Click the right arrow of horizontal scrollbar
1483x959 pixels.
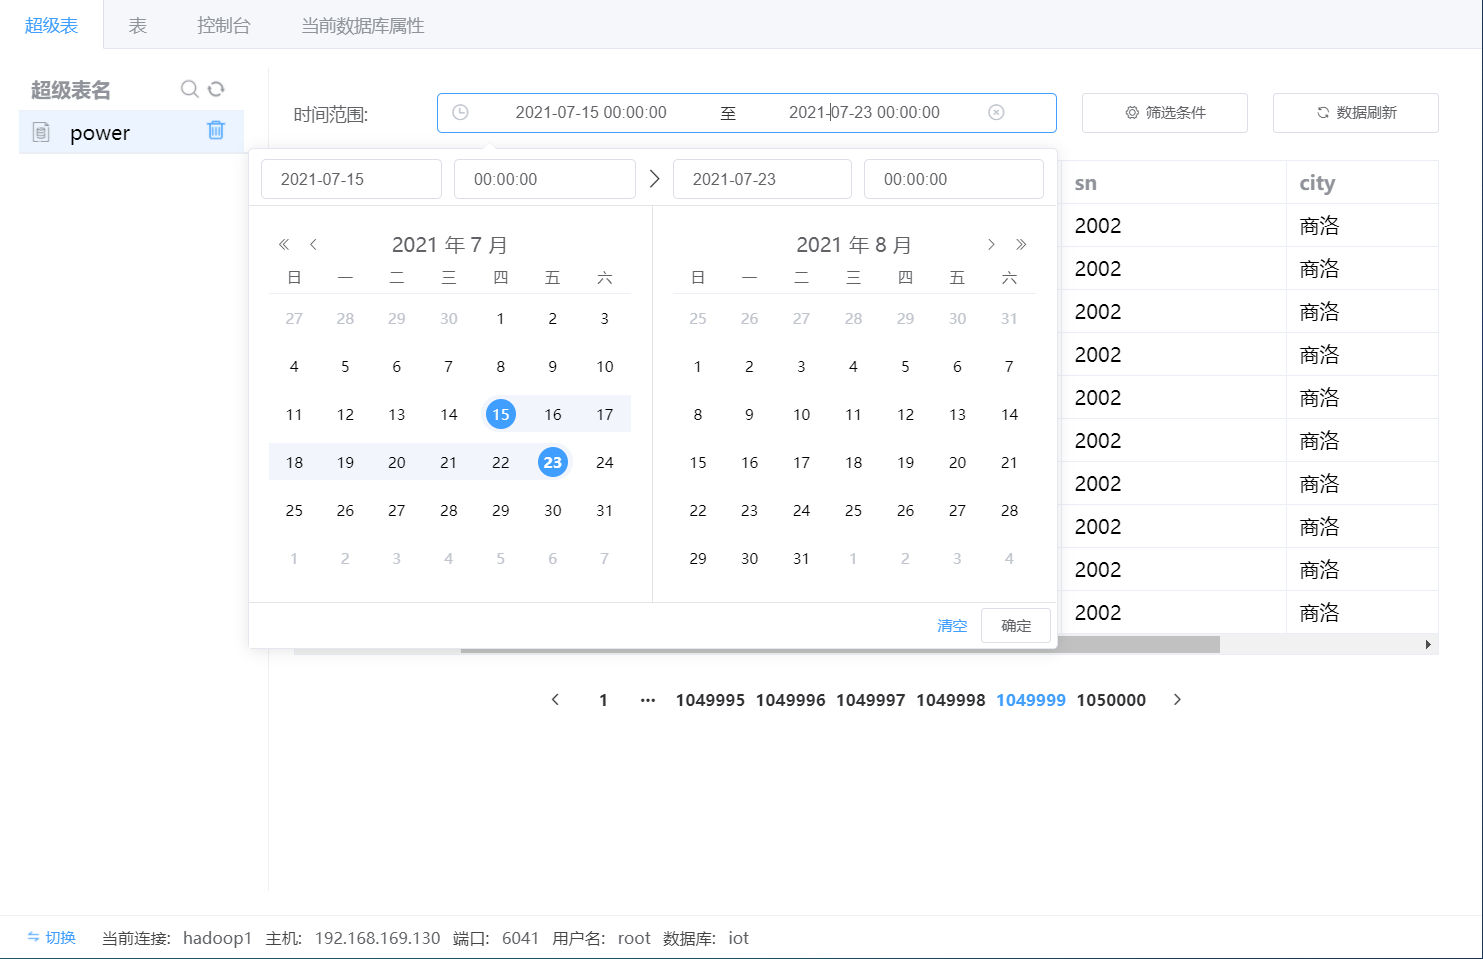coord(1428,645)
